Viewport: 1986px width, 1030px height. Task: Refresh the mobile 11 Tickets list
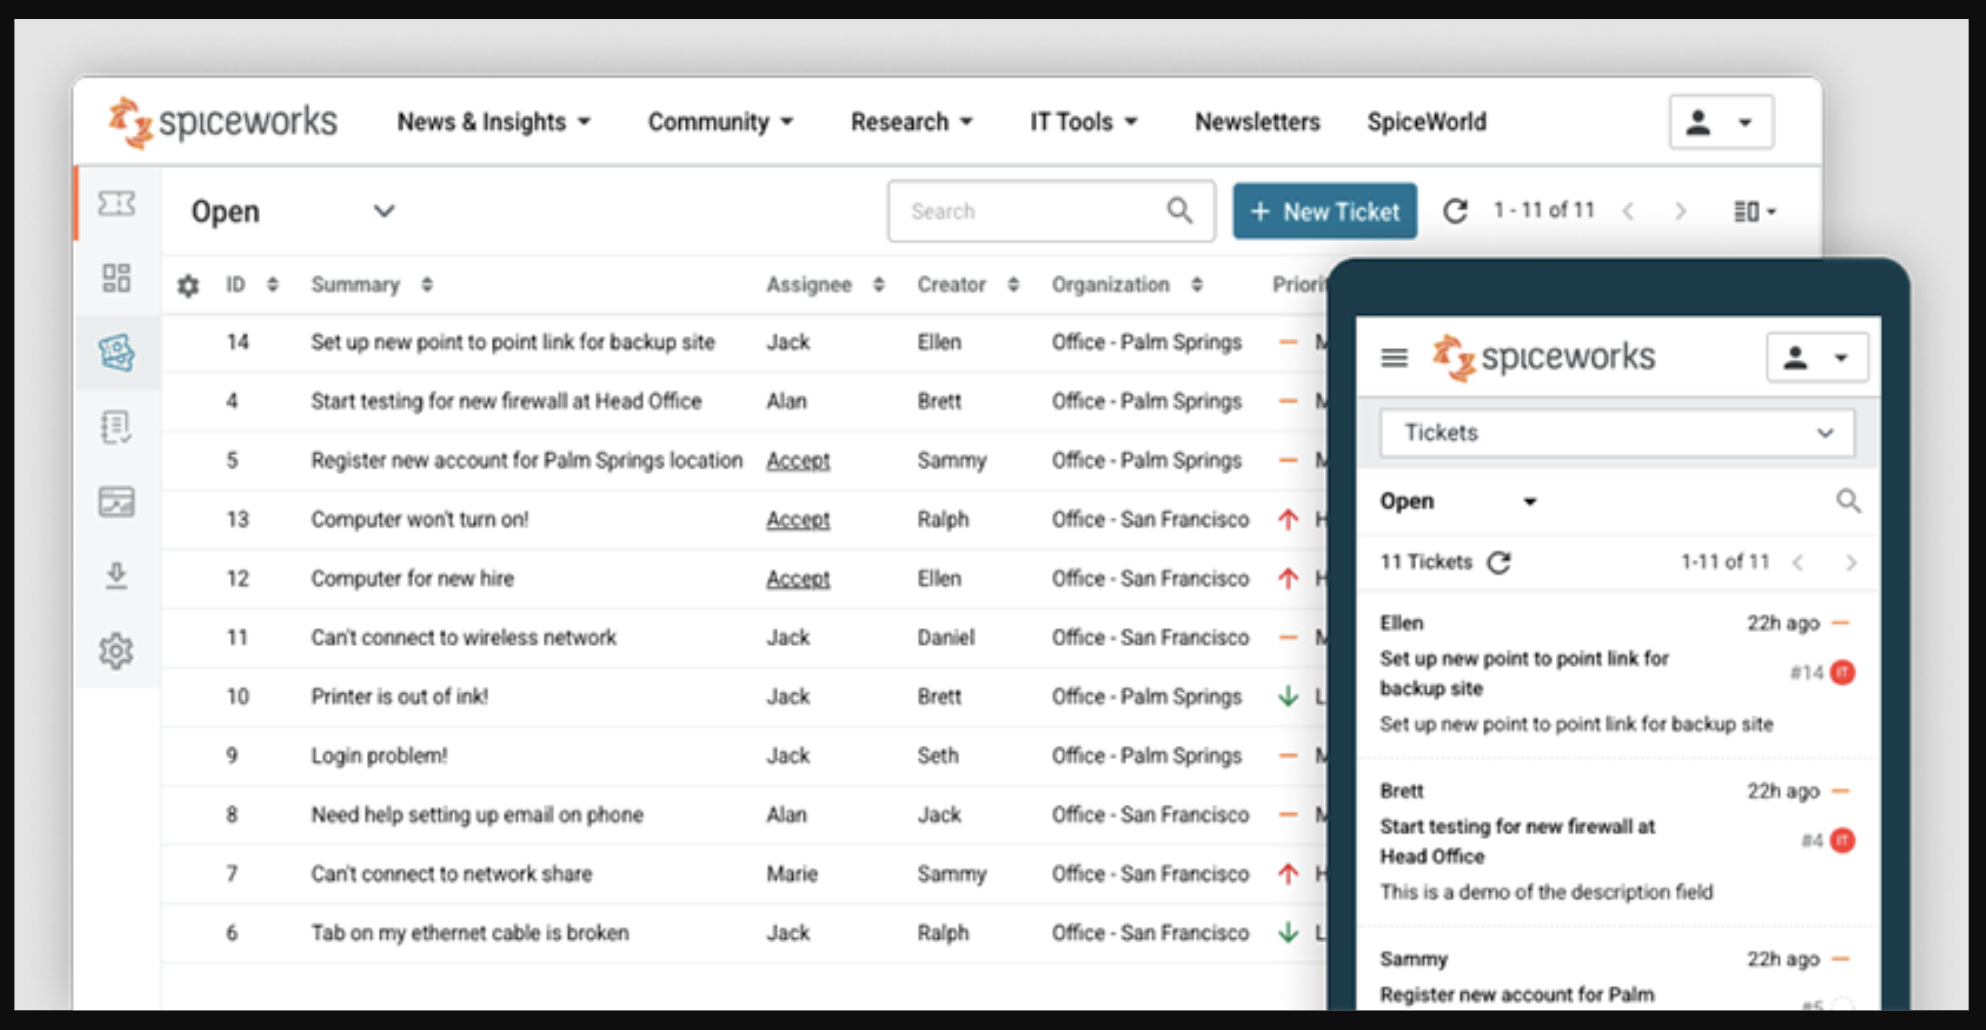pyautogui.click(x=1498, y=562)
